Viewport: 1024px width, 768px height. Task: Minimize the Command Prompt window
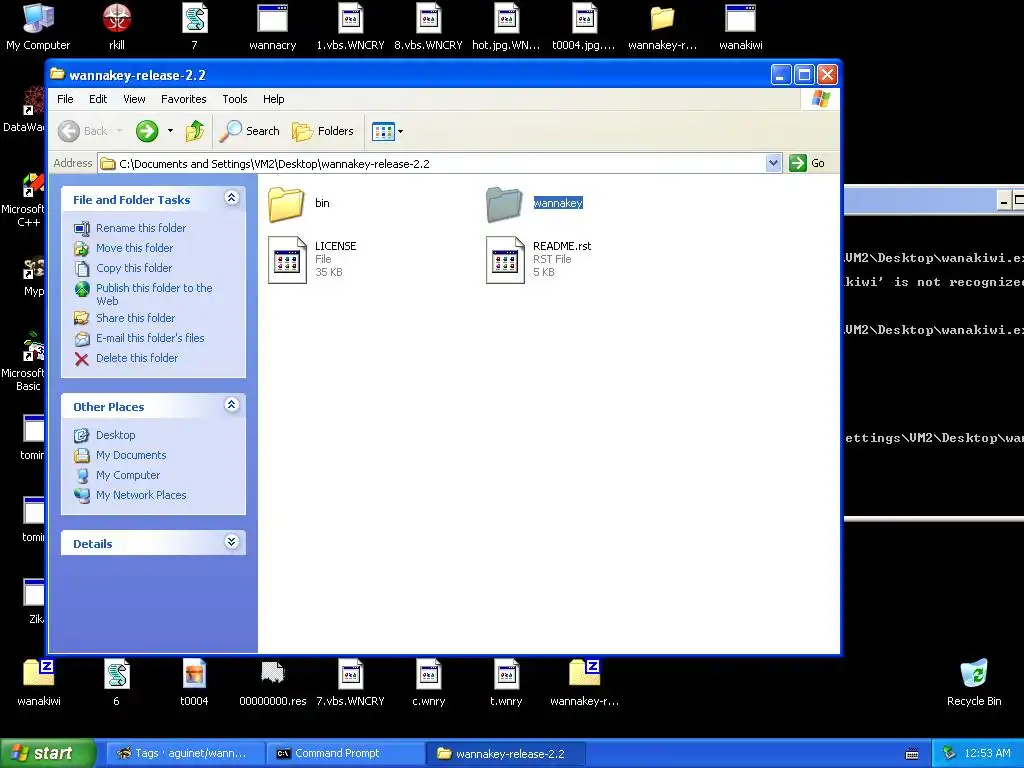click(x=1004, y=202)
